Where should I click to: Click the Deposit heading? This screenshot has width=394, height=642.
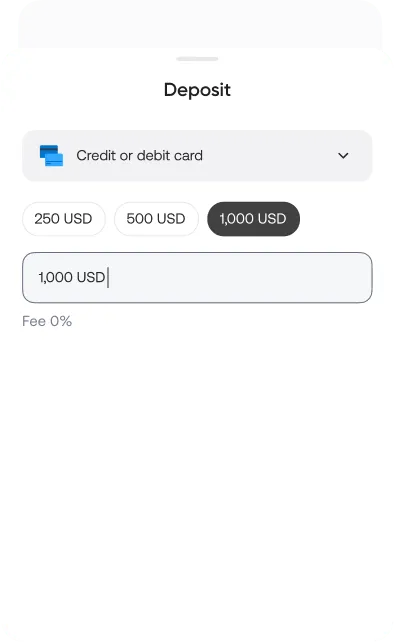[x=197, y=90]
